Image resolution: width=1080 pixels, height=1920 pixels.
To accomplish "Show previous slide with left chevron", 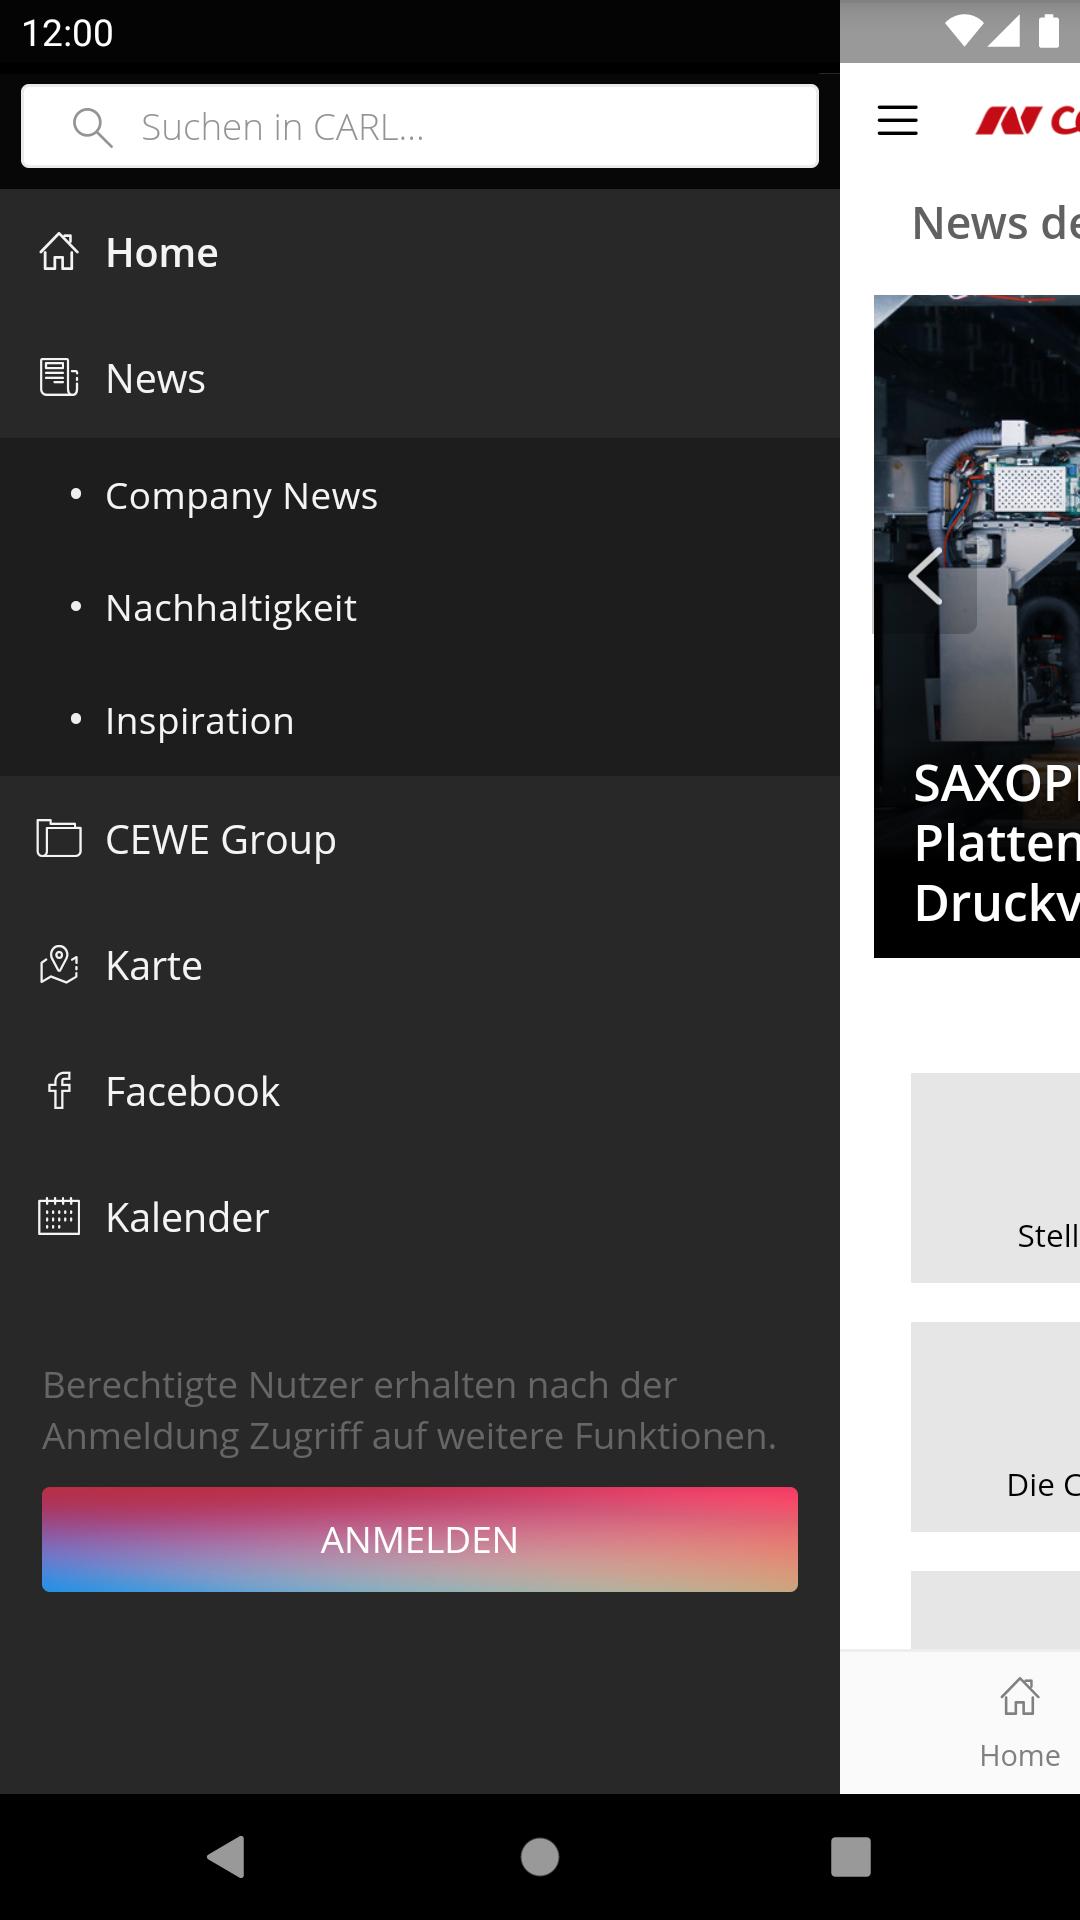I will (925, 576).
